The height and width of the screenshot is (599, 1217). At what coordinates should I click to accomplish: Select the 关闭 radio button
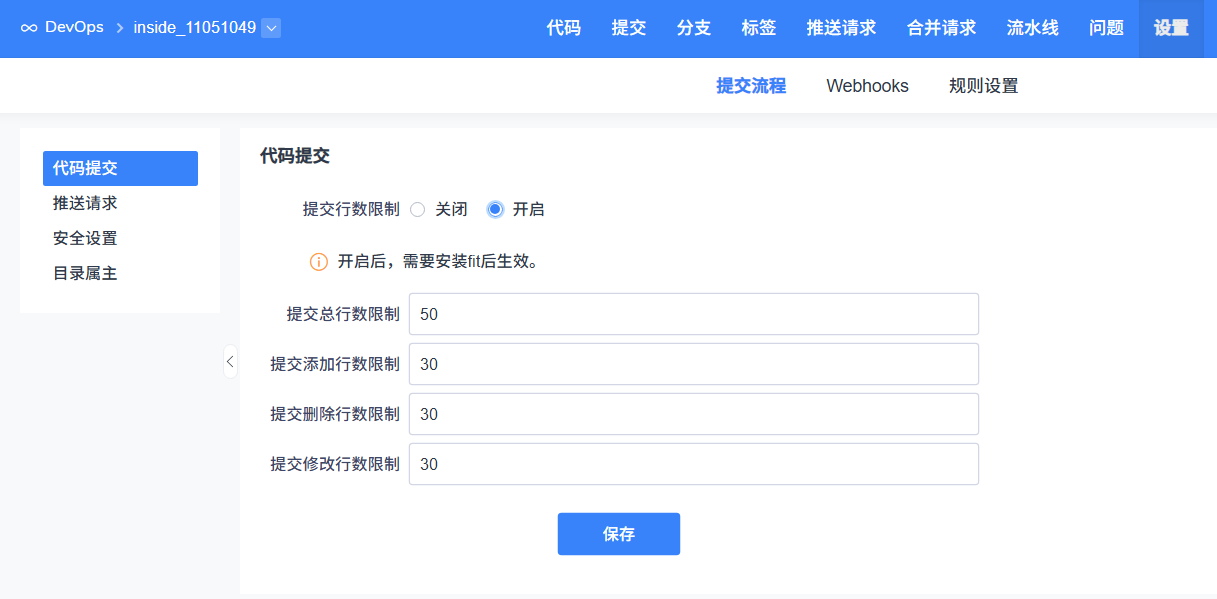click(418, 210)
